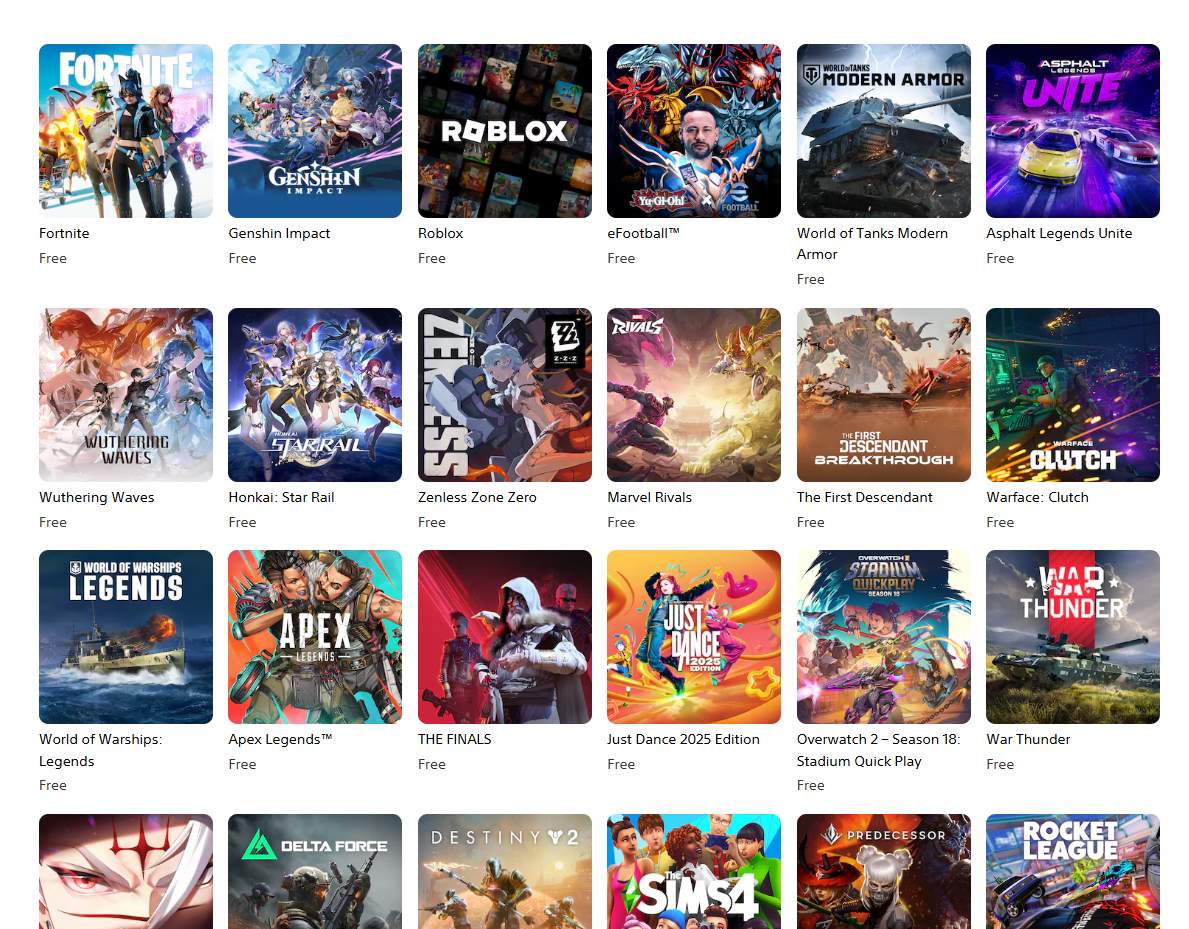Open the red-eyed anime character cover
This screenshot has height=929, width=1189.
(126, 871)
